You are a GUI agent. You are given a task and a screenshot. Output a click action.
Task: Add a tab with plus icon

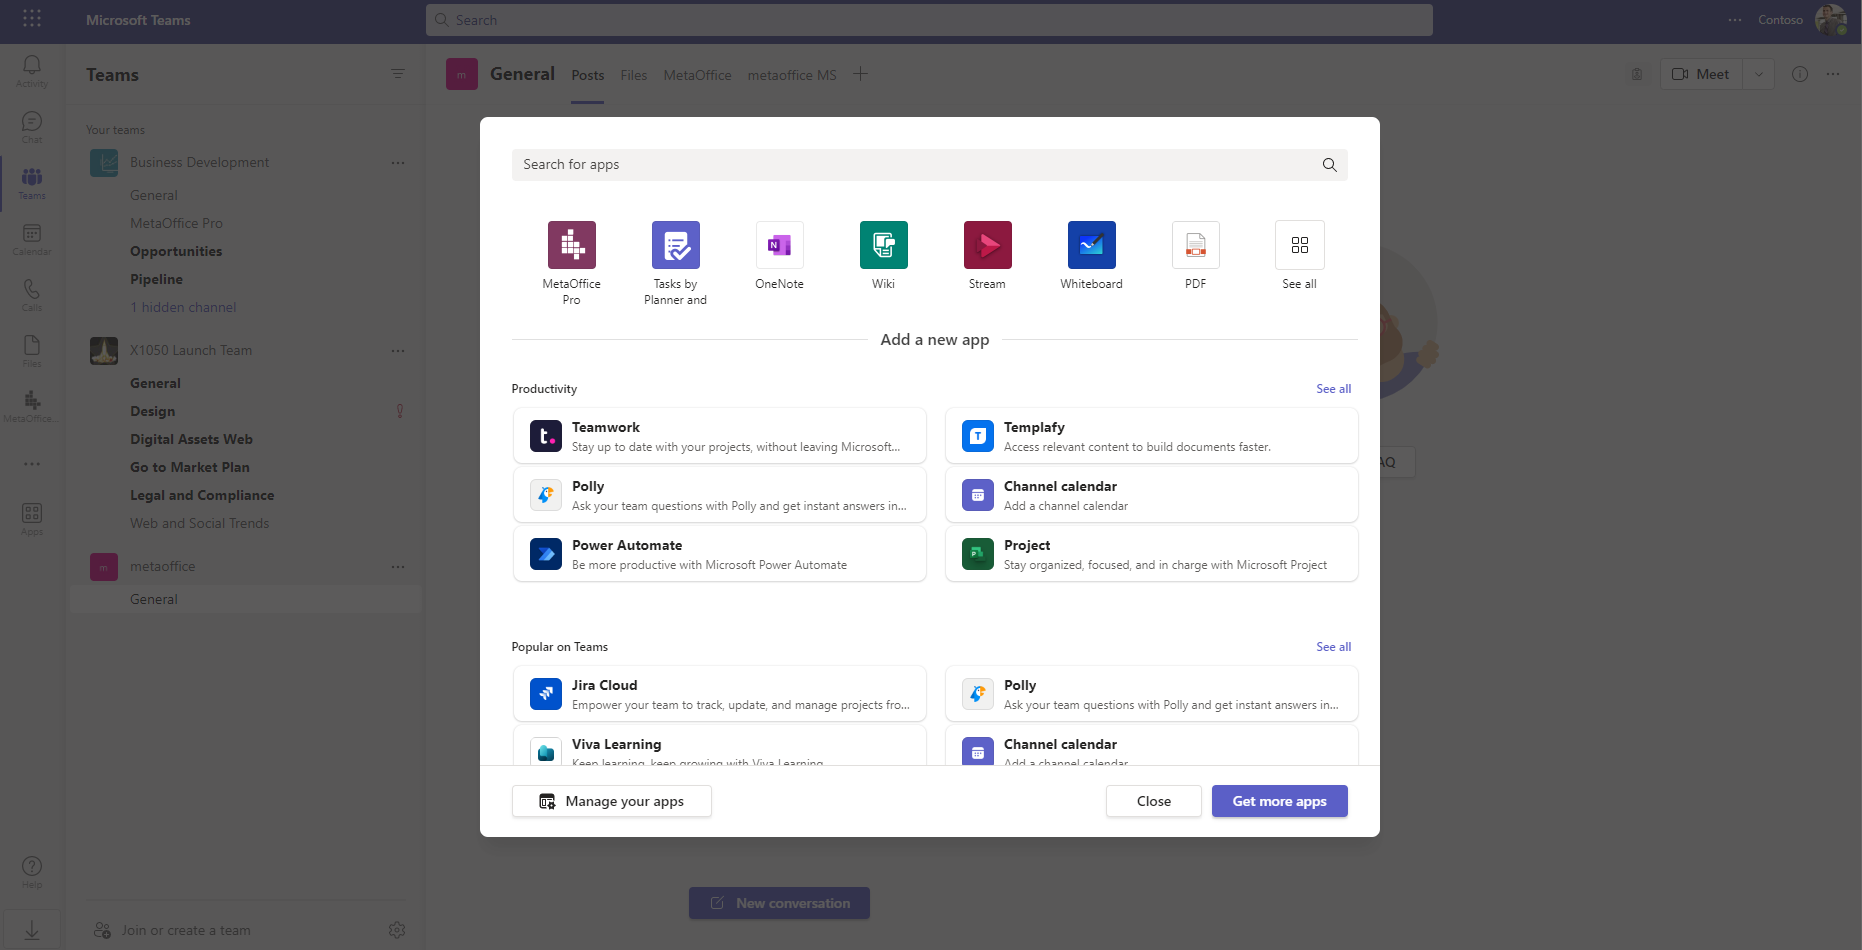pos(860,74)
